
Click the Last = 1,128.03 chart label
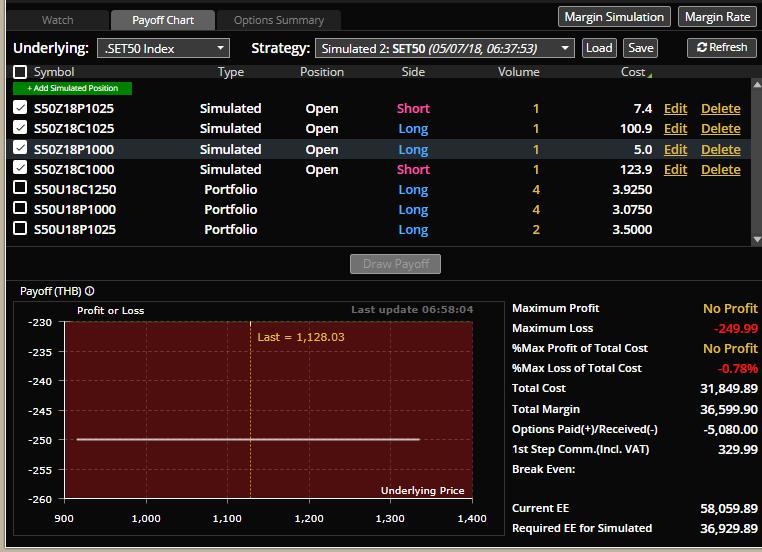(301, 337)
